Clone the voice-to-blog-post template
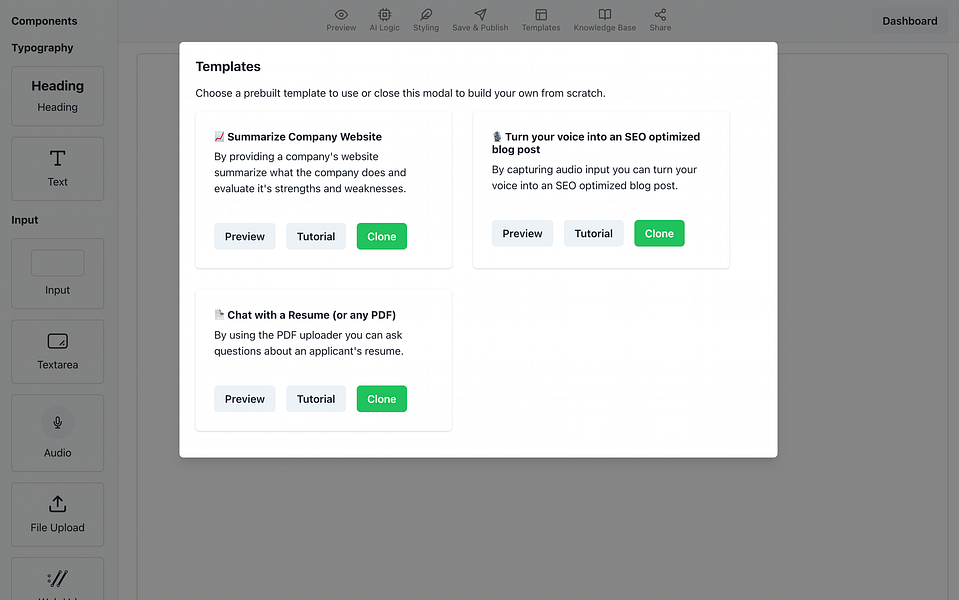 pos(659,232)
